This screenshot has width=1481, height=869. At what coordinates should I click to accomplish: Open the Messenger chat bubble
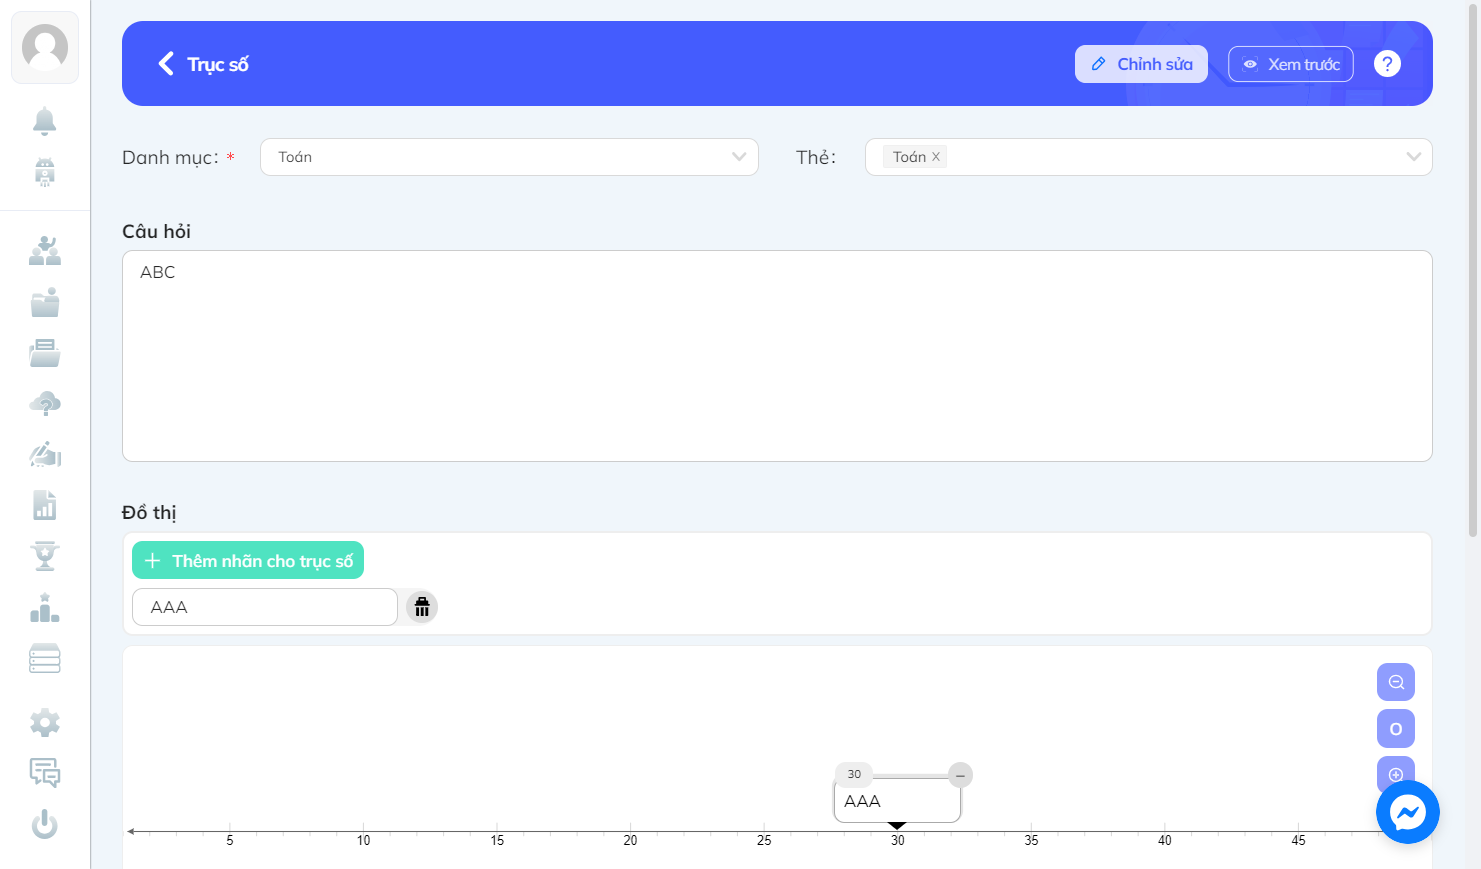click(1408, 812)
